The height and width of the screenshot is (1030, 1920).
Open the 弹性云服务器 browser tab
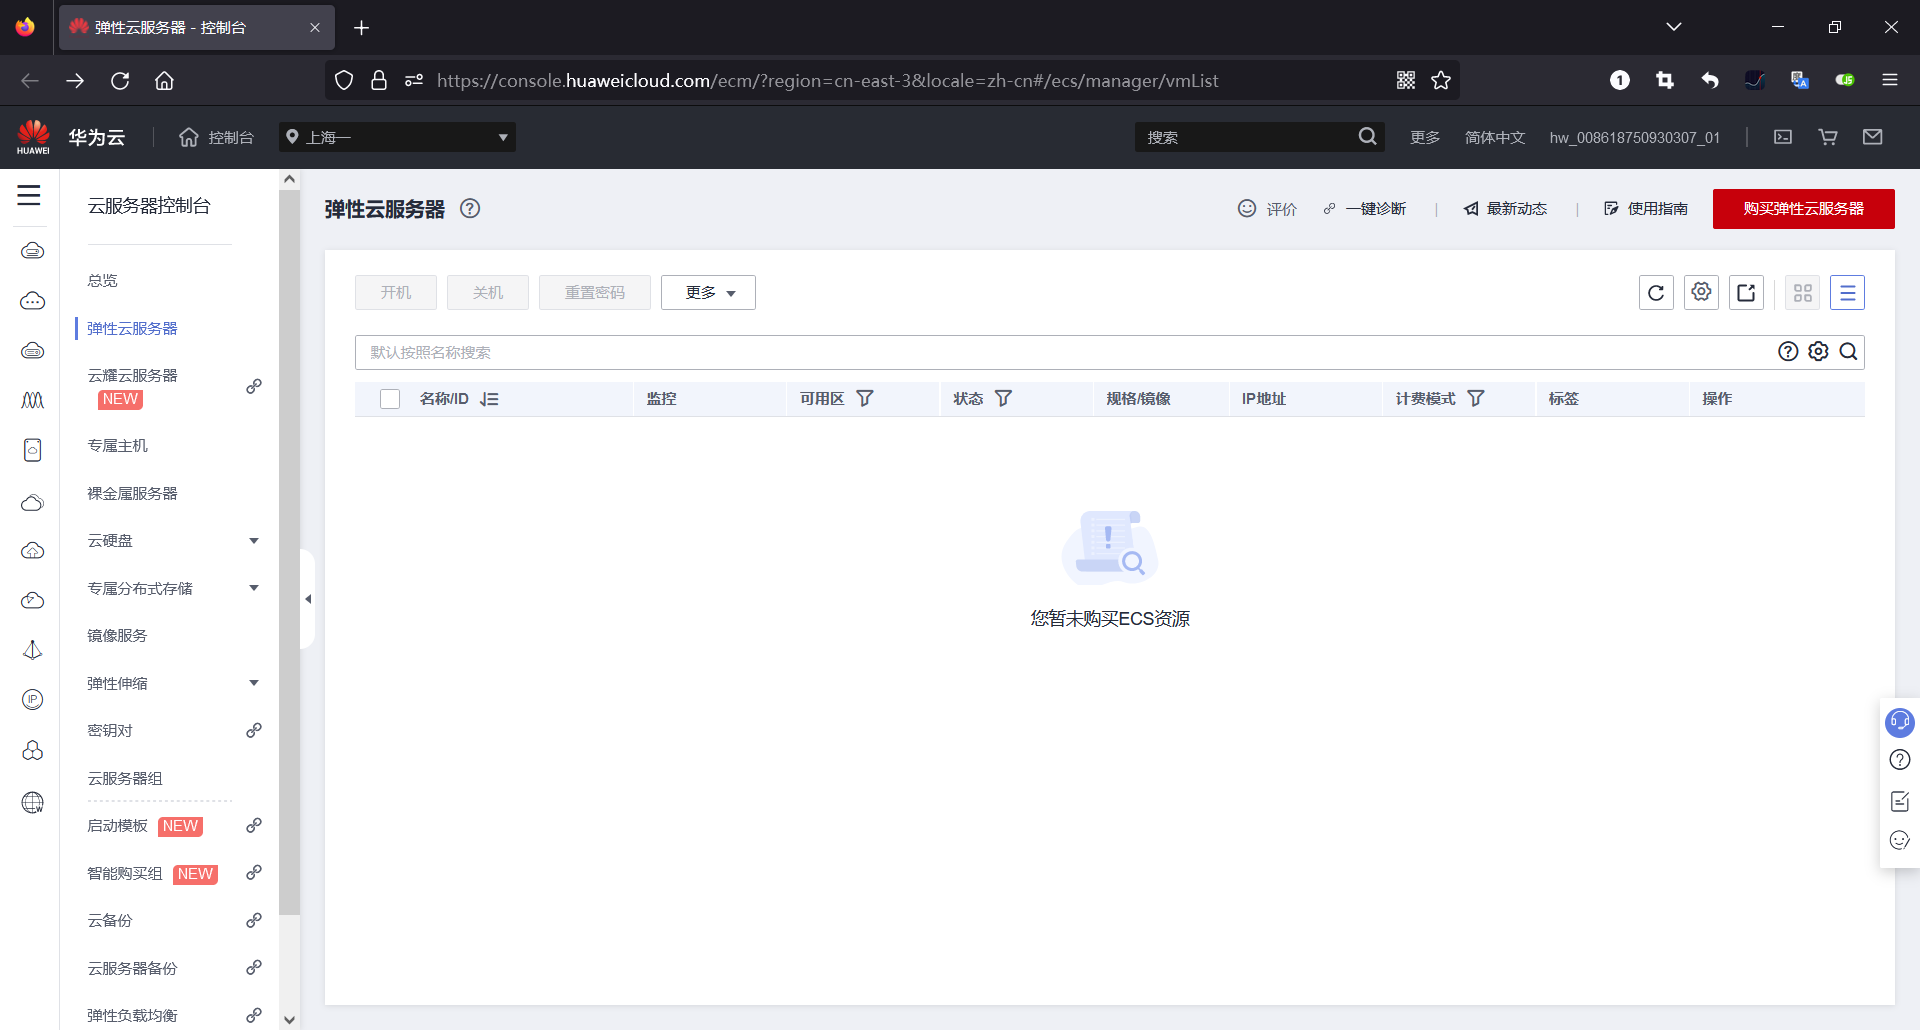point(180,27)
